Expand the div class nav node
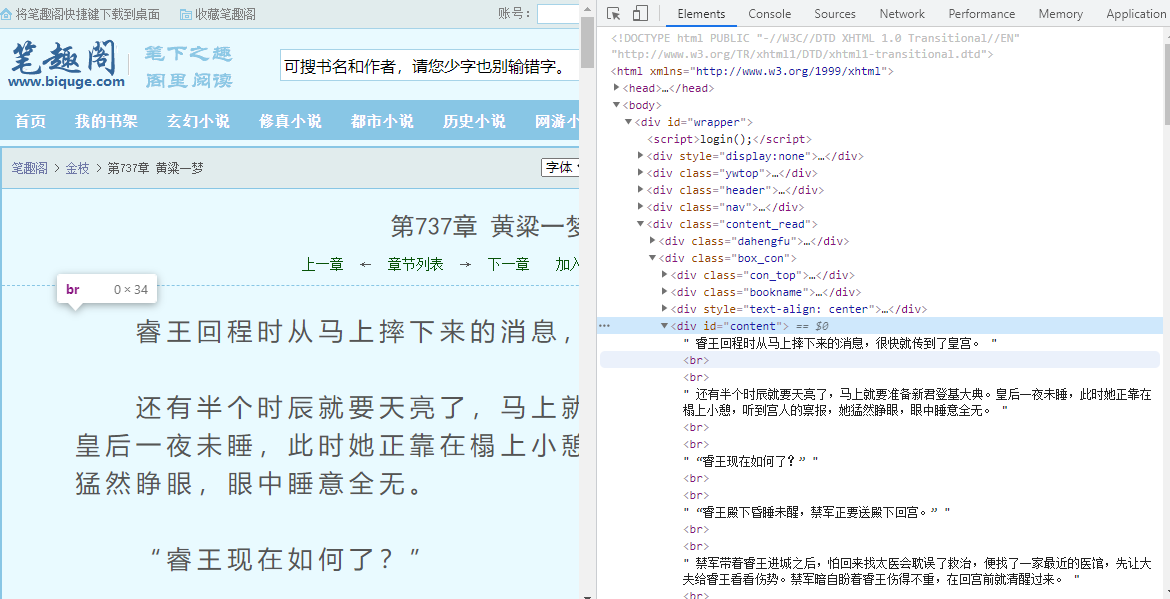Image resolution: width=1170 pixels, height=599 pixels. pos(641,207)
